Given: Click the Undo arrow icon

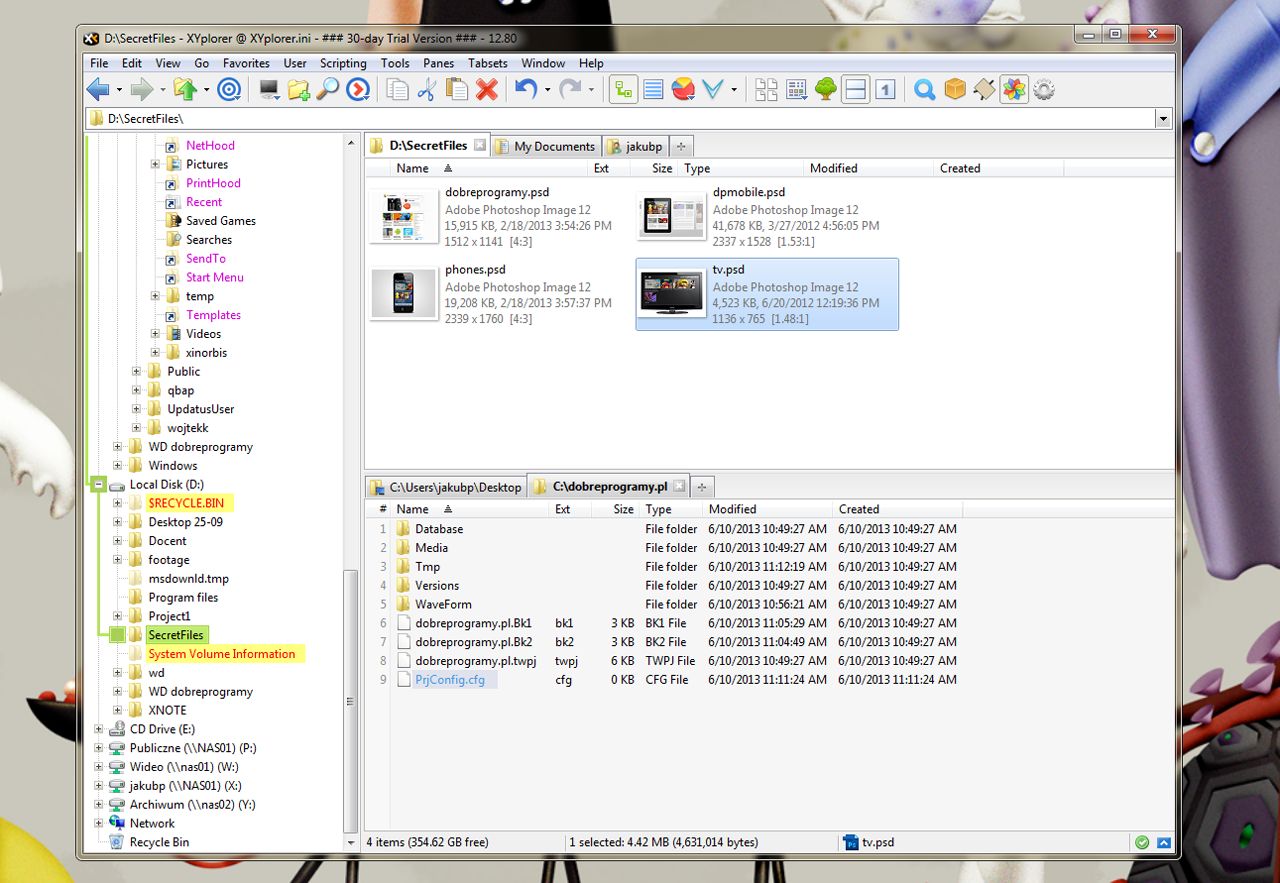Looking at the screenshot, I should (x=525, y=90).
